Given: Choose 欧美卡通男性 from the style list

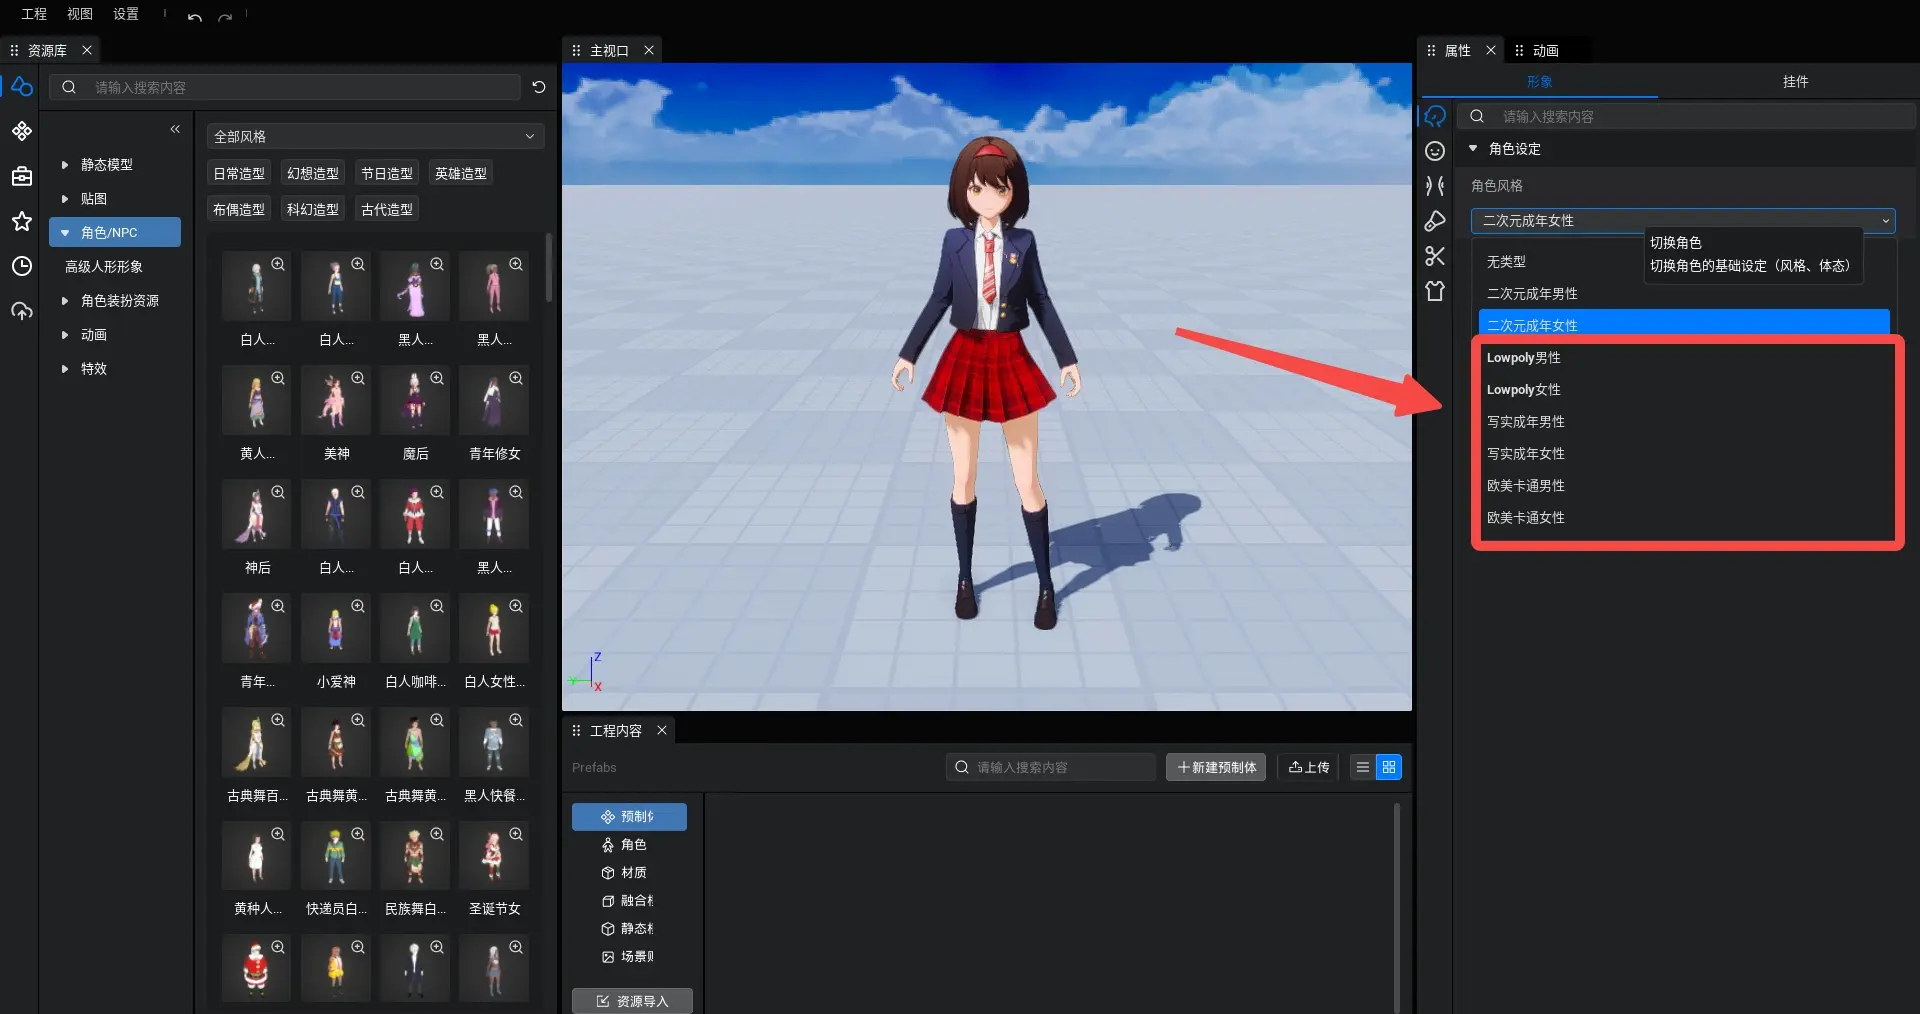Looking at the screenshot, I should click(1685, 486).
